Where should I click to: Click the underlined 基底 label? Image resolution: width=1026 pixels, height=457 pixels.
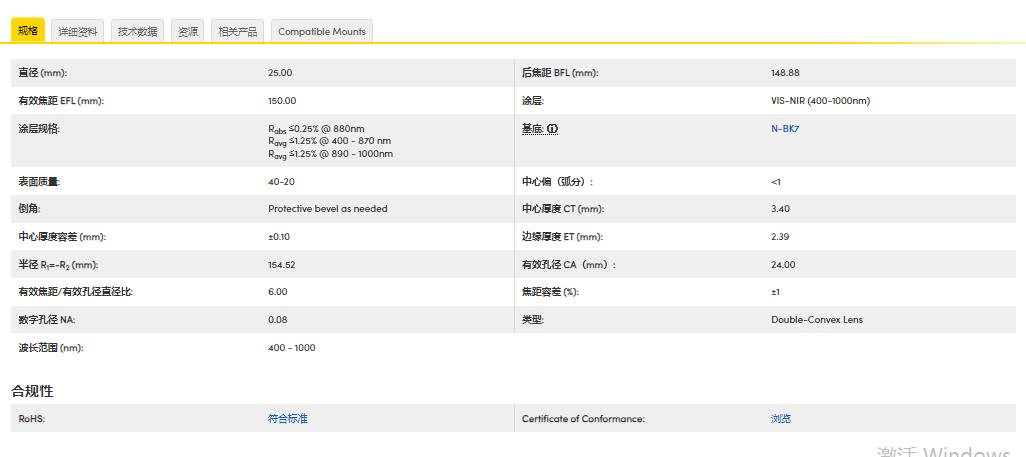coord(532,129)
